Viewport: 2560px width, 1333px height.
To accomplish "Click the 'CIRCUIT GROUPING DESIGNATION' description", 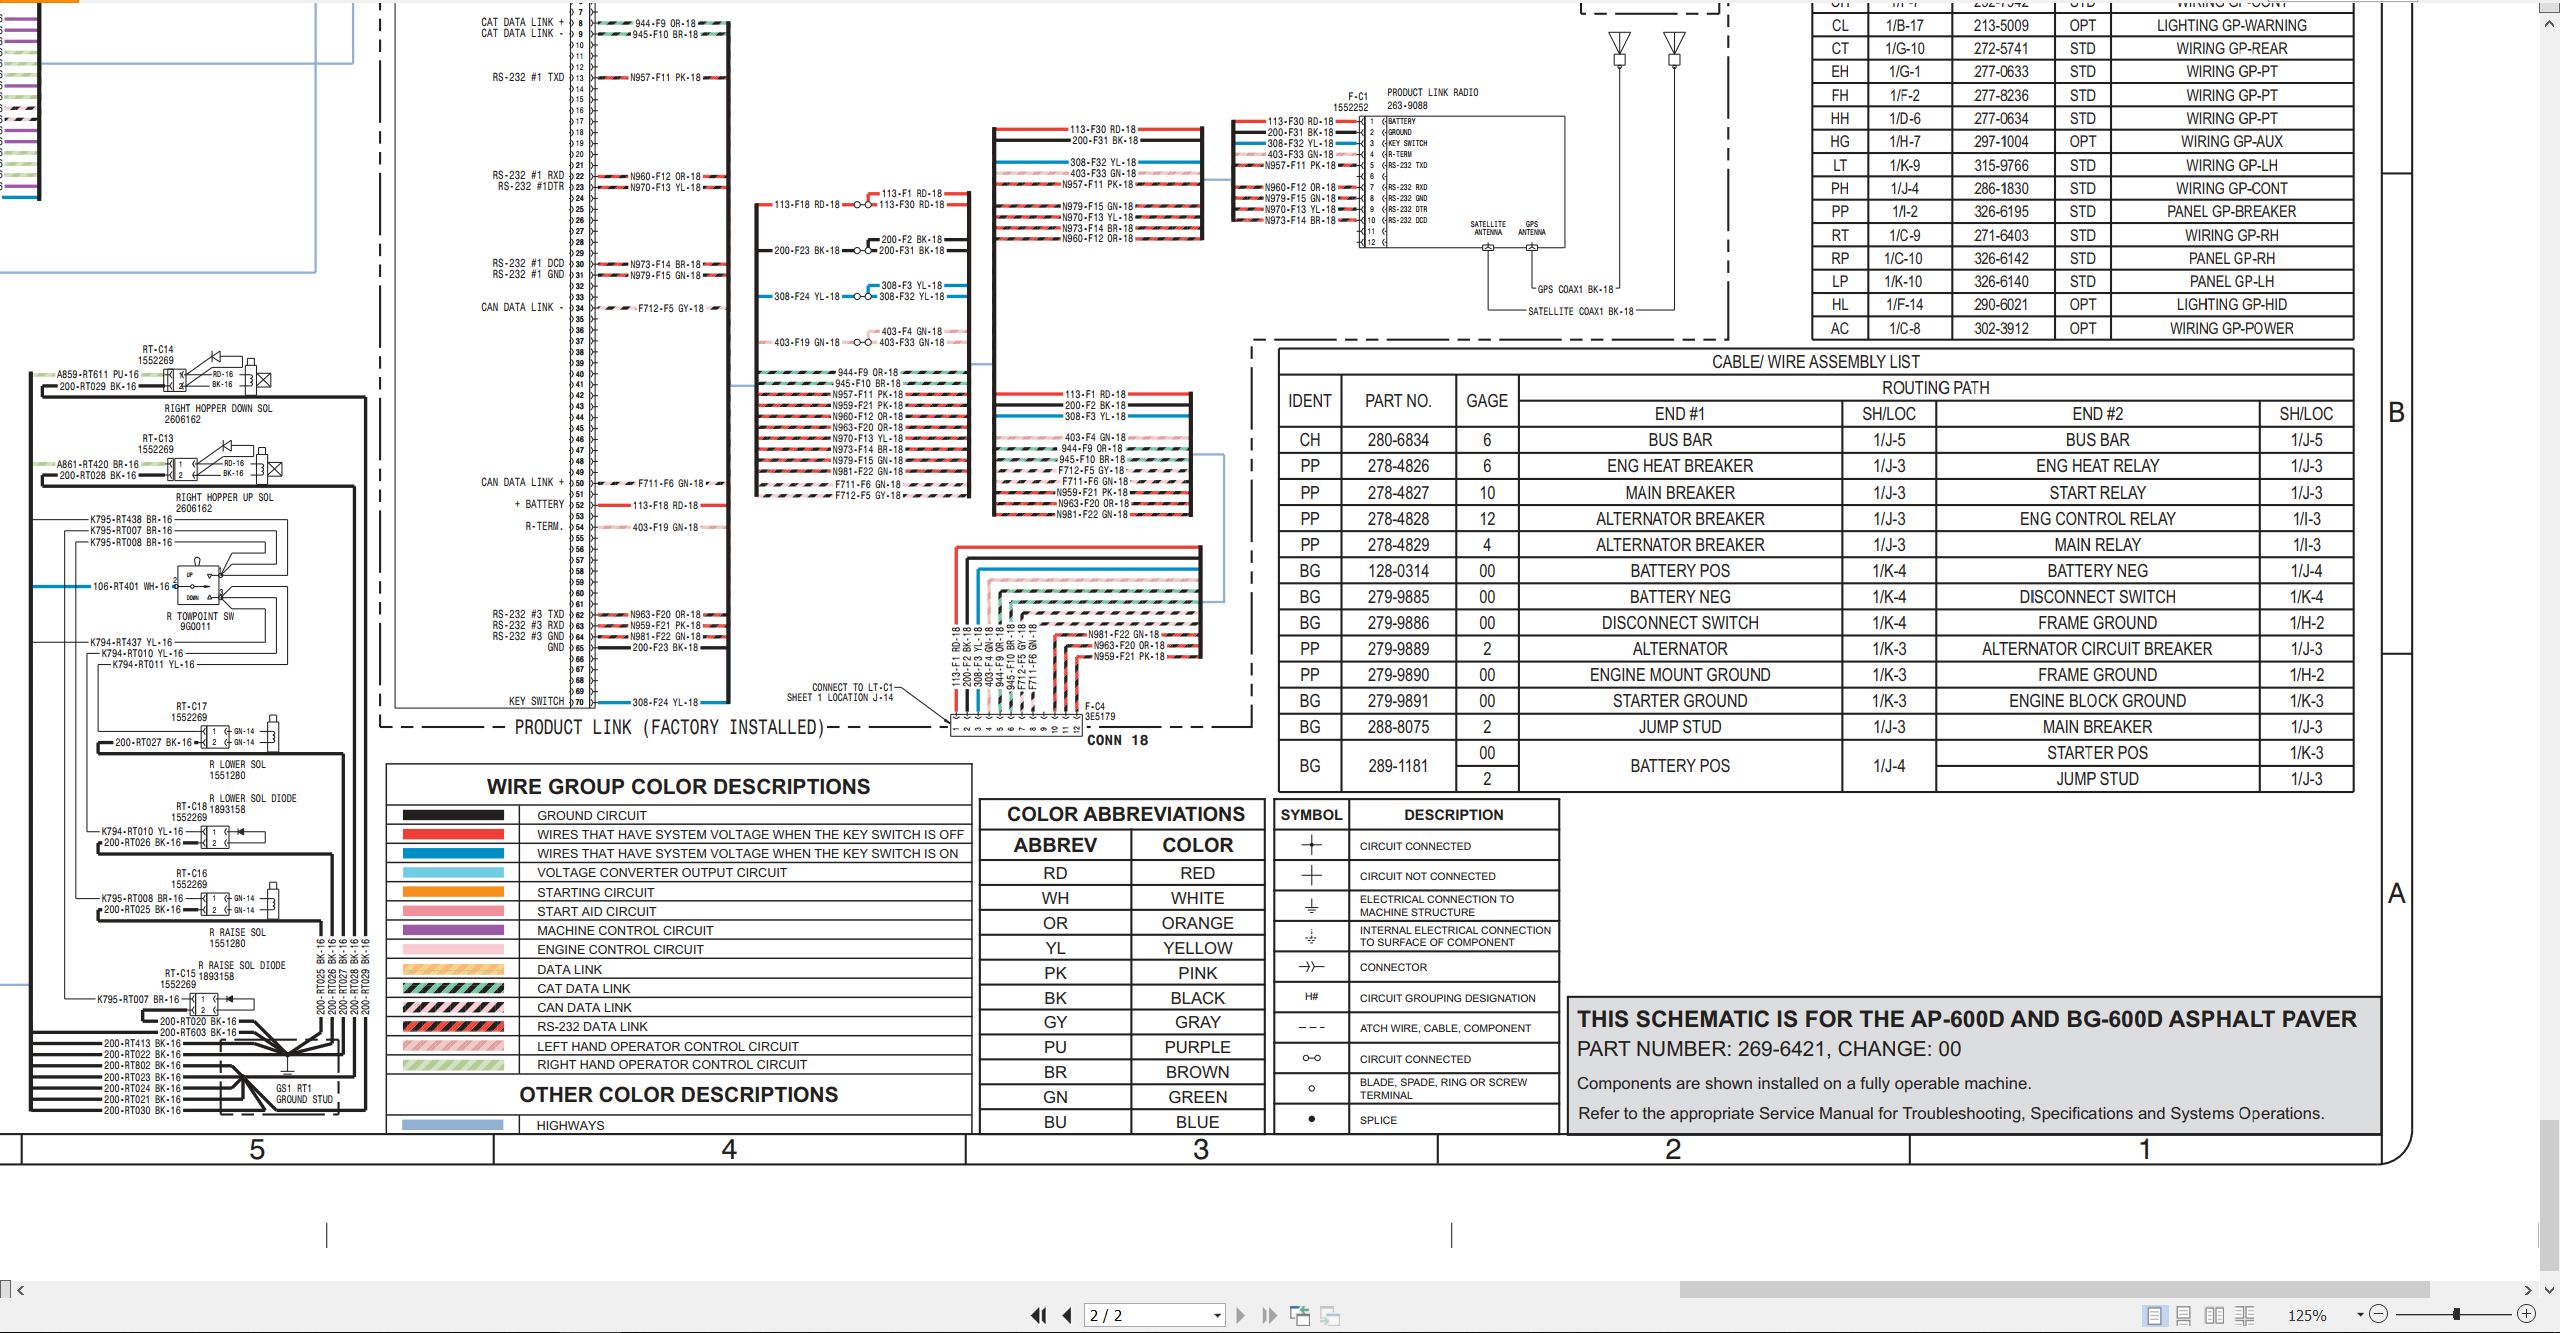I will (x=1447, y=998).
